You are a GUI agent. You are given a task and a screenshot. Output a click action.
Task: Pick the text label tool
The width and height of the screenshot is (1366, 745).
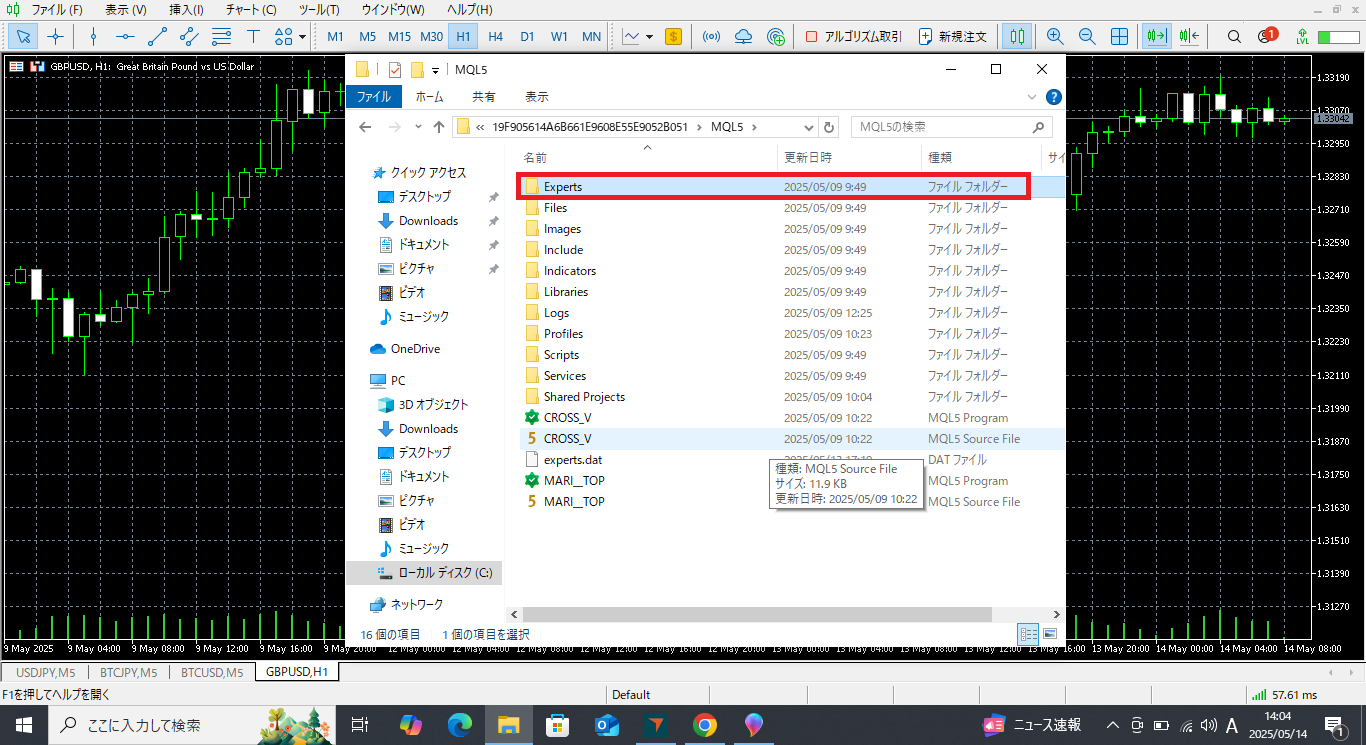click(254, 37)
